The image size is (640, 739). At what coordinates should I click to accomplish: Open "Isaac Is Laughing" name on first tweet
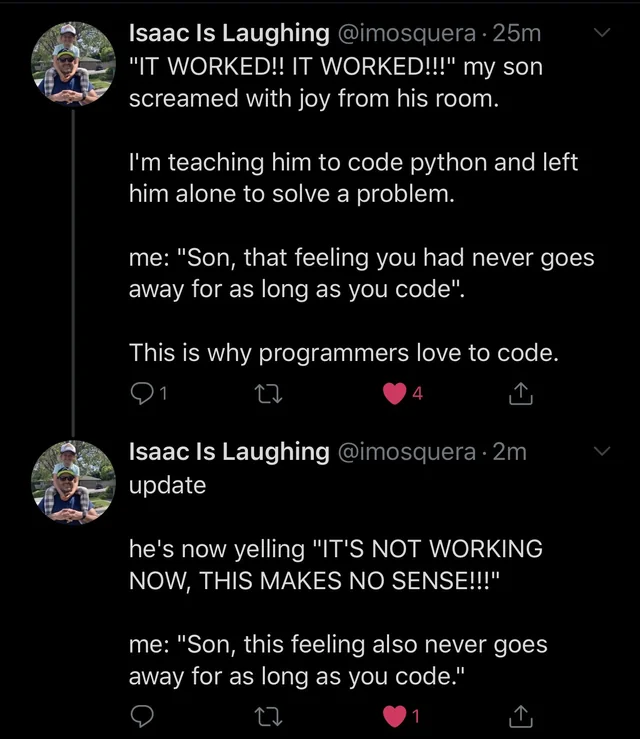click(x=229, y=33)
